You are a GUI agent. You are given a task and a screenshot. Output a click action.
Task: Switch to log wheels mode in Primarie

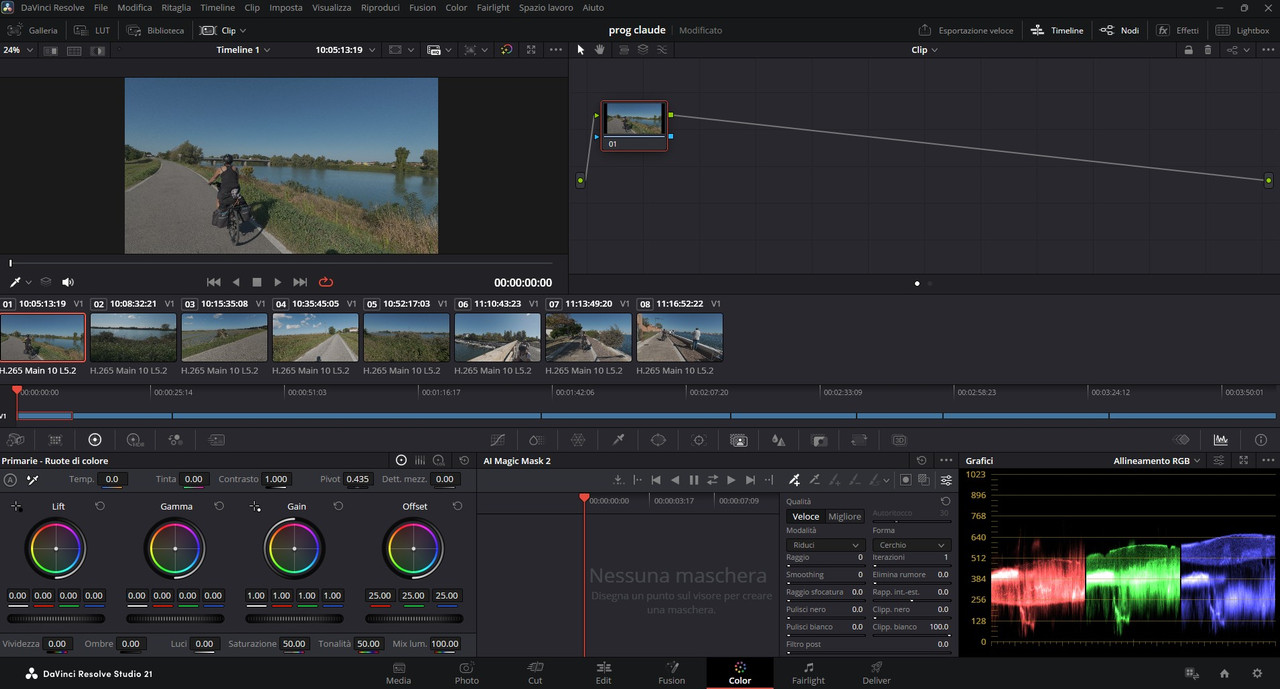pos(438,460)
